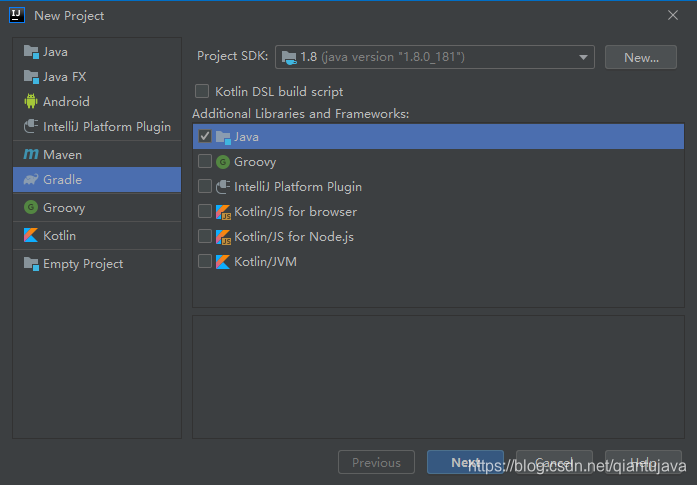Tick the Kotlin/JS for browser checkbox
697x485 pixels.
coord(205,211)
